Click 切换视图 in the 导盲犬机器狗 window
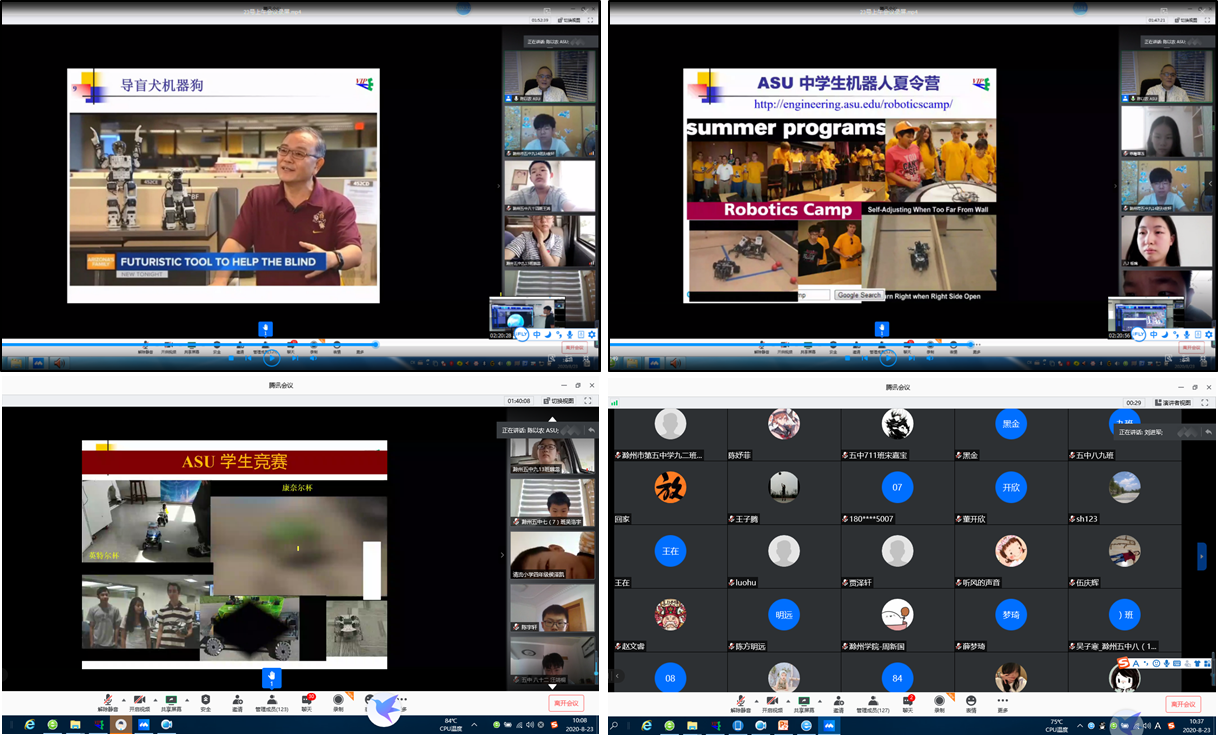 (569, 20)
